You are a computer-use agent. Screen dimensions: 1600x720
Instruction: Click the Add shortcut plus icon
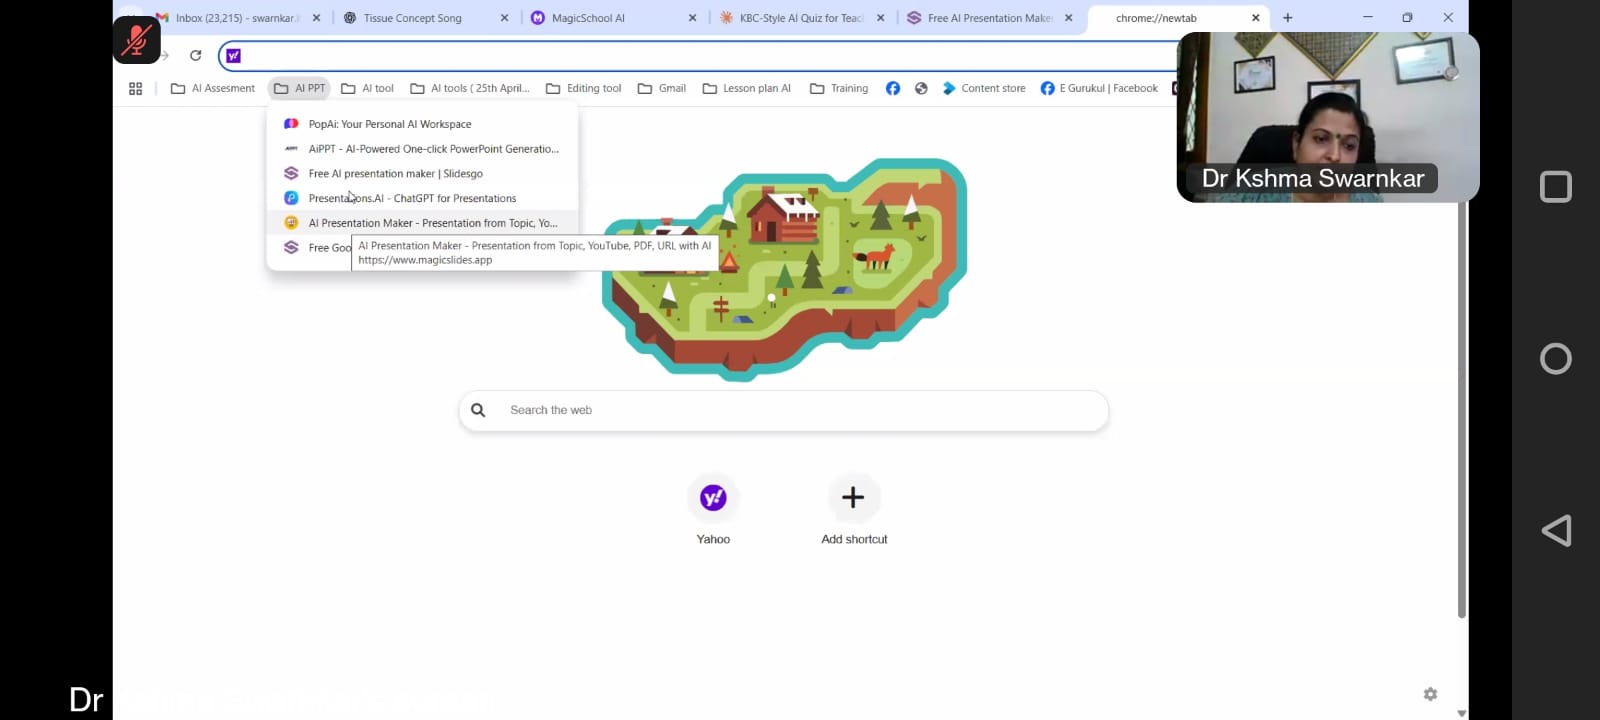[x=853, y=498]
